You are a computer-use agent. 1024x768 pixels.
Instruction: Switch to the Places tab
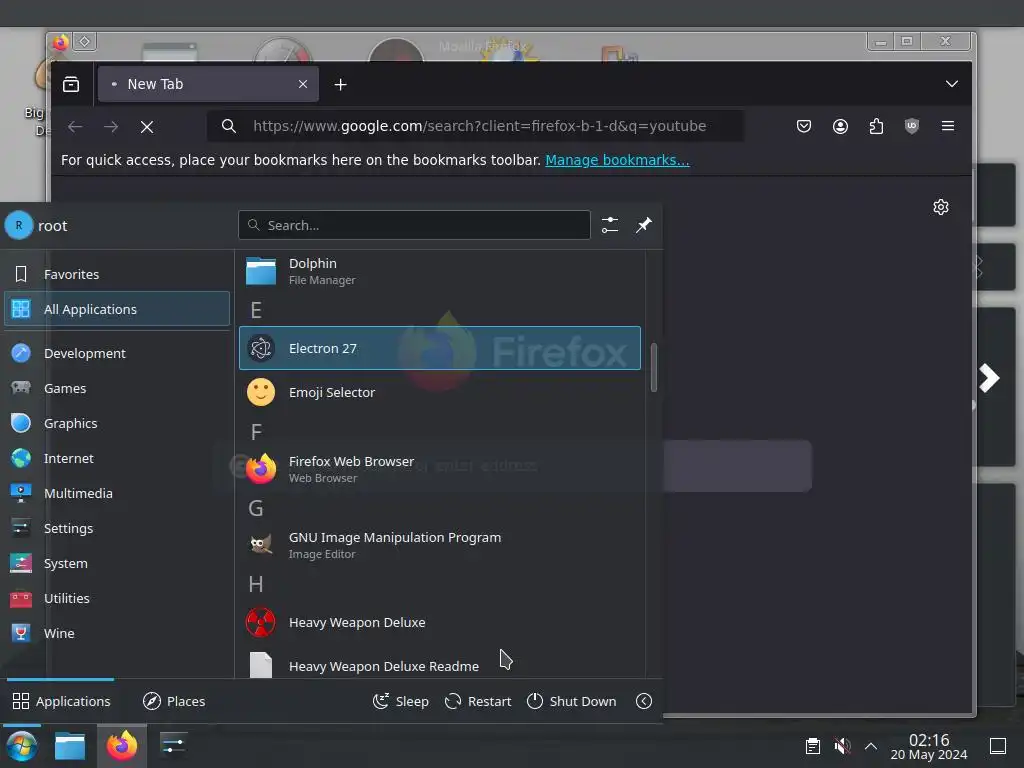[174, 701]
